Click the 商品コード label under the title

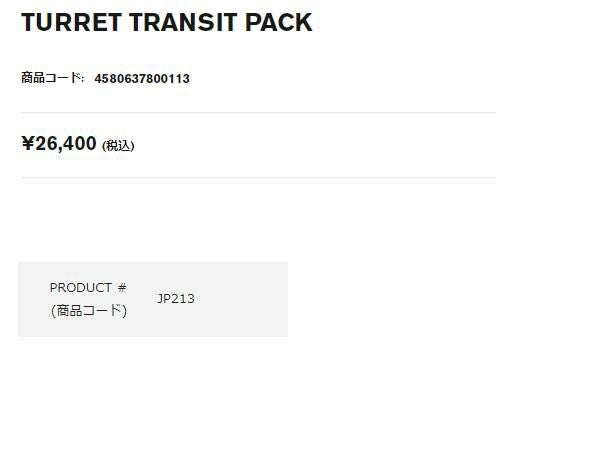(x=50, y=78)
